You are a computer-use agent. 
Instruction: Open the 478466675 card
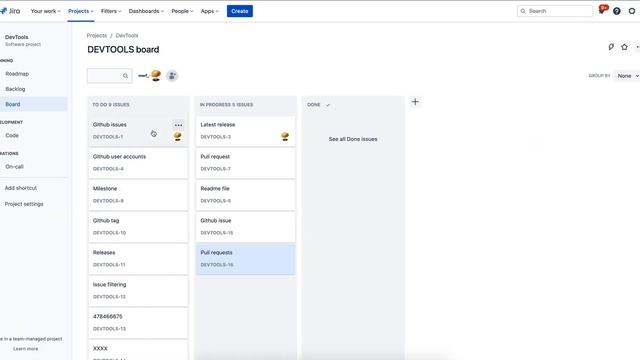point(138,322)
